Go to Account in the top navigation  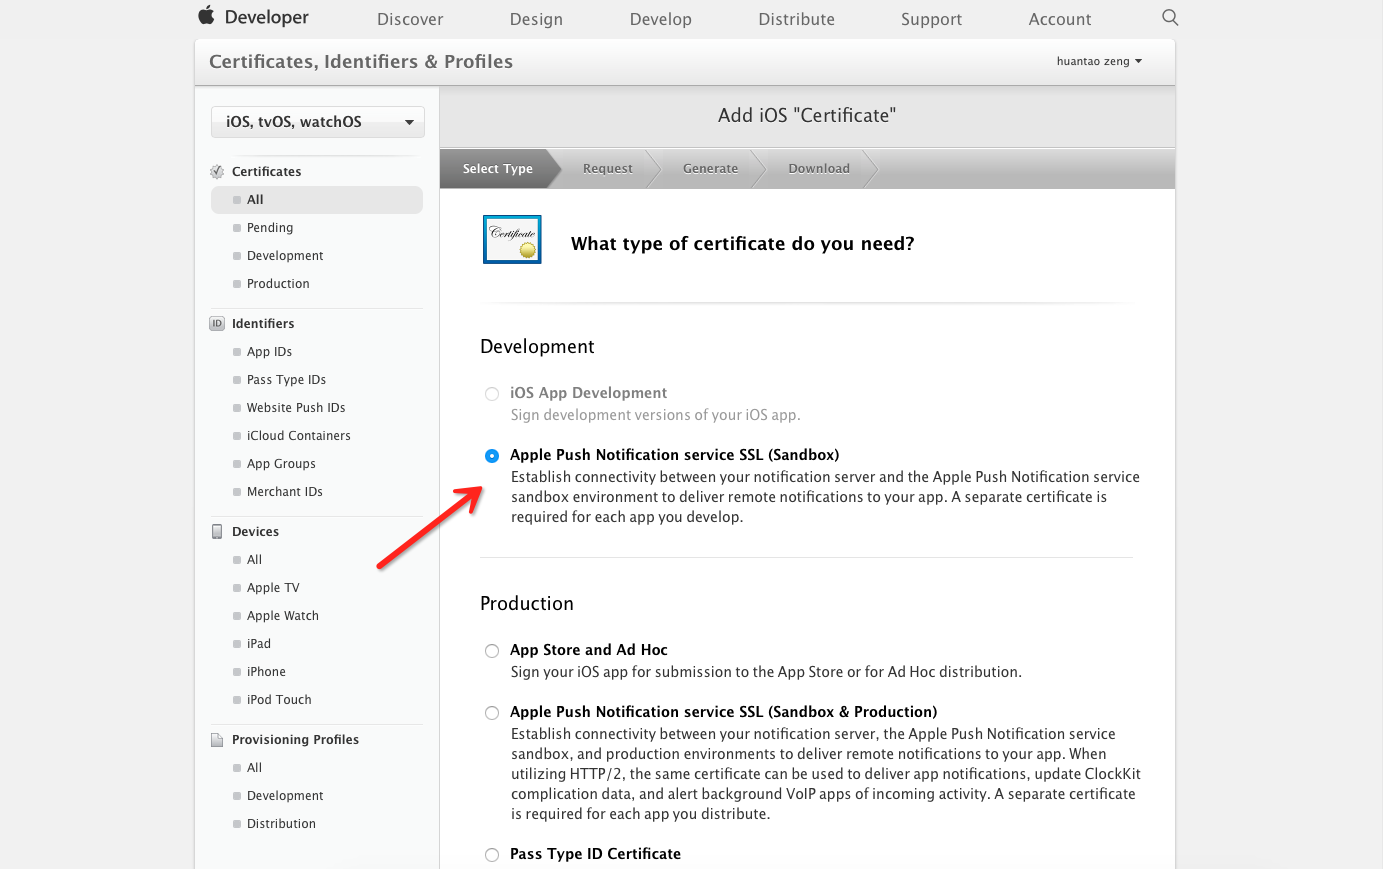[1060, 19]
